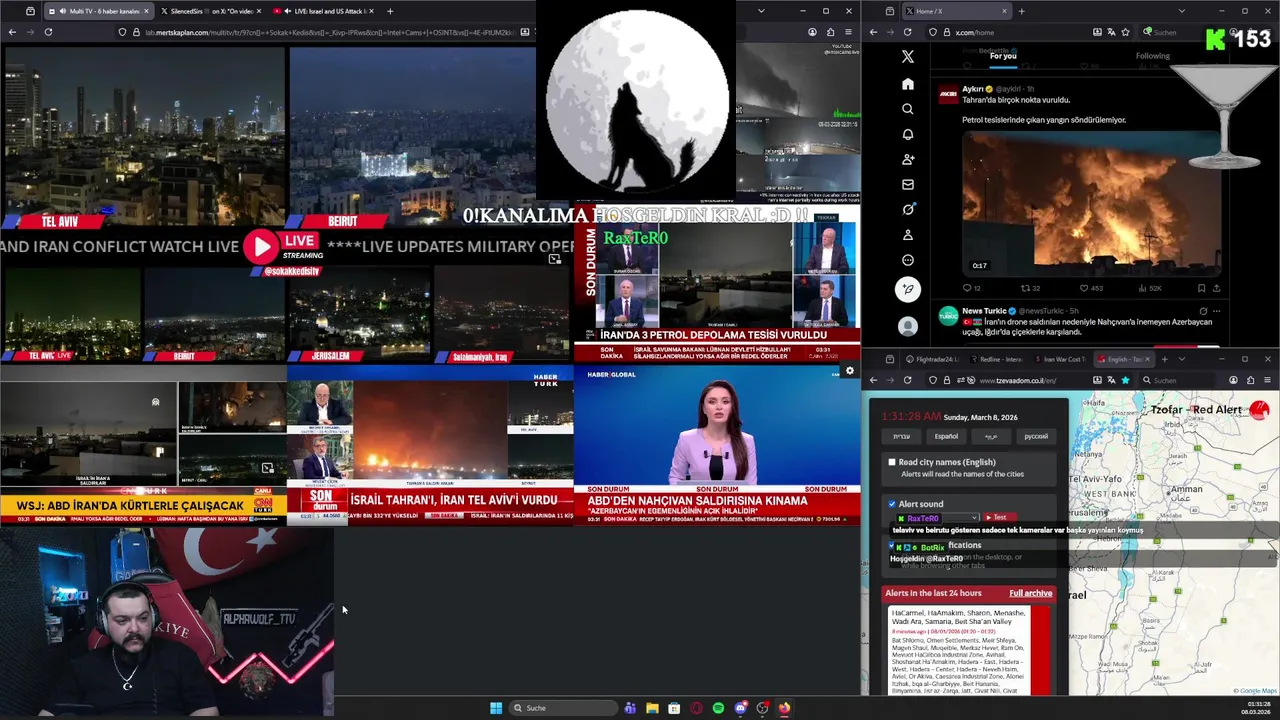Open account avatar at X sidebar bottom

[x=908, y=326]
